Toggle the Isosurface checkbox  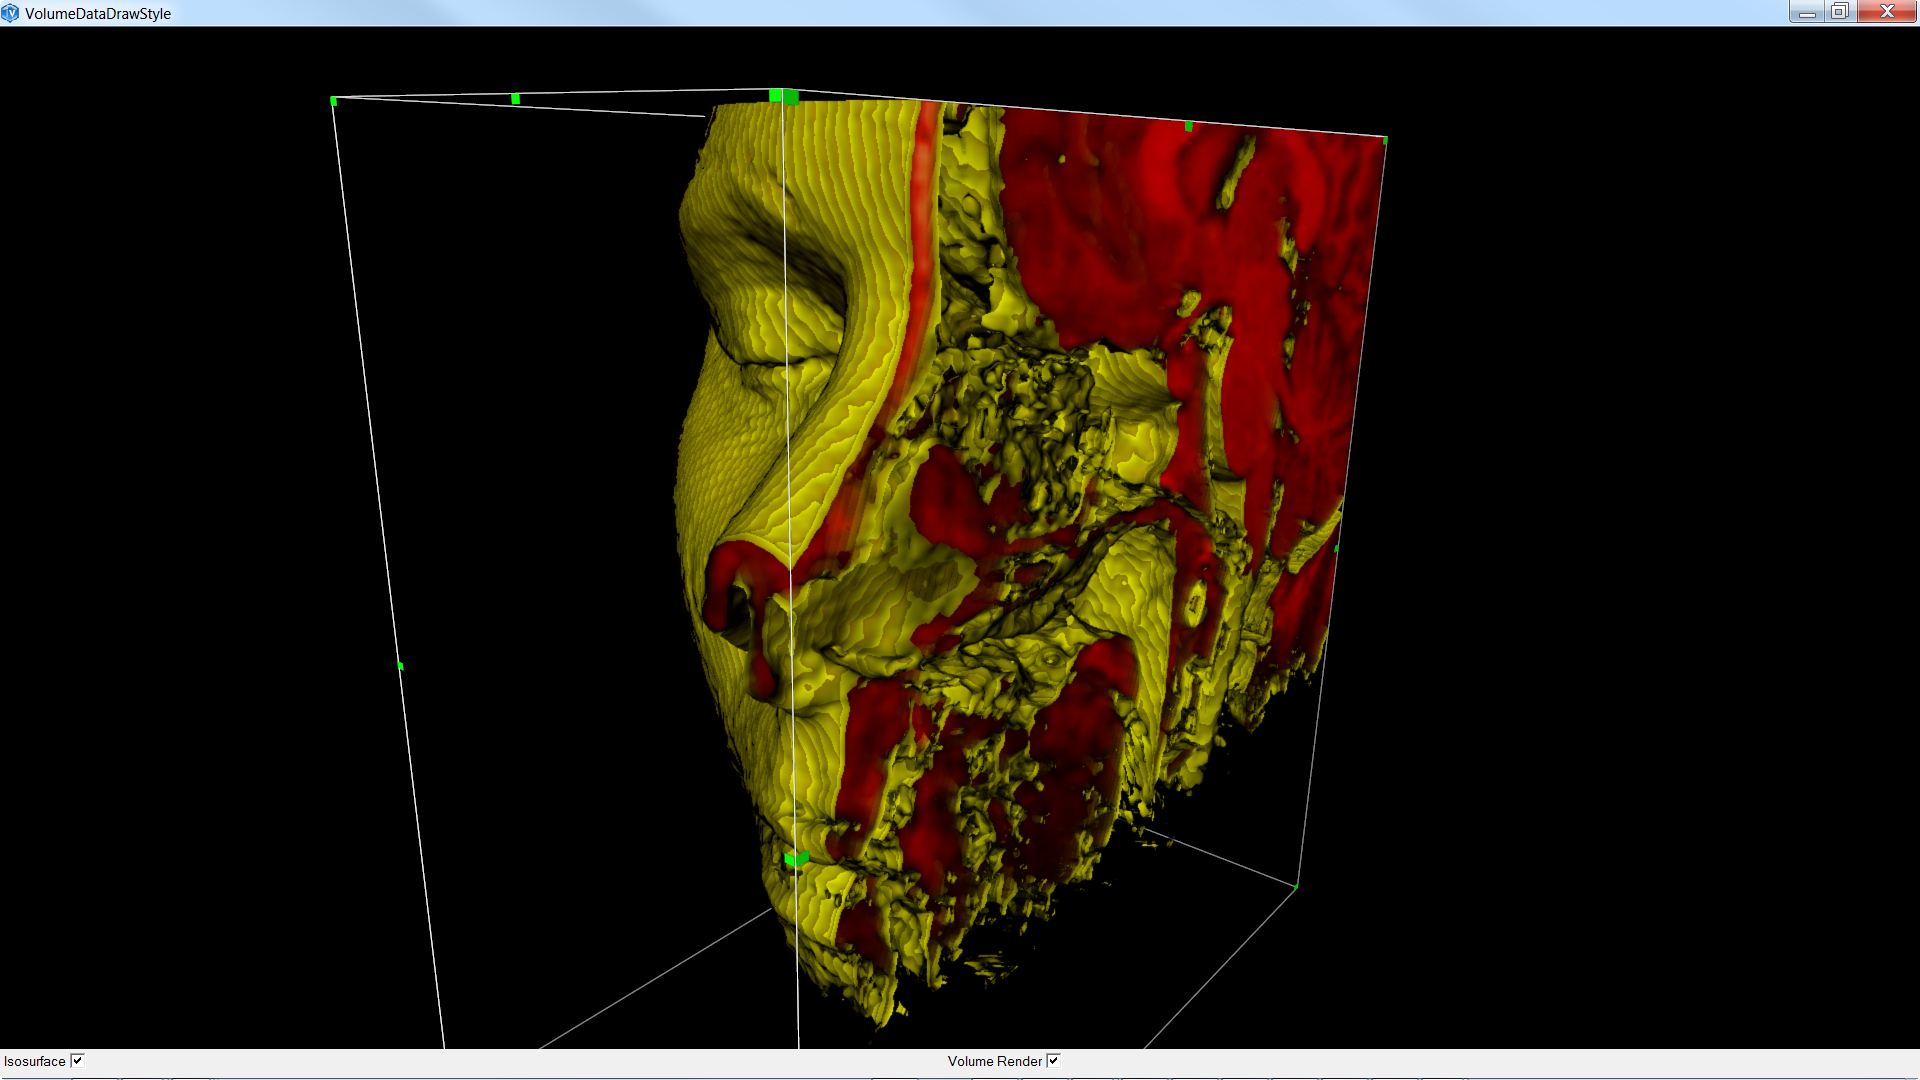tap(78, 1061)
